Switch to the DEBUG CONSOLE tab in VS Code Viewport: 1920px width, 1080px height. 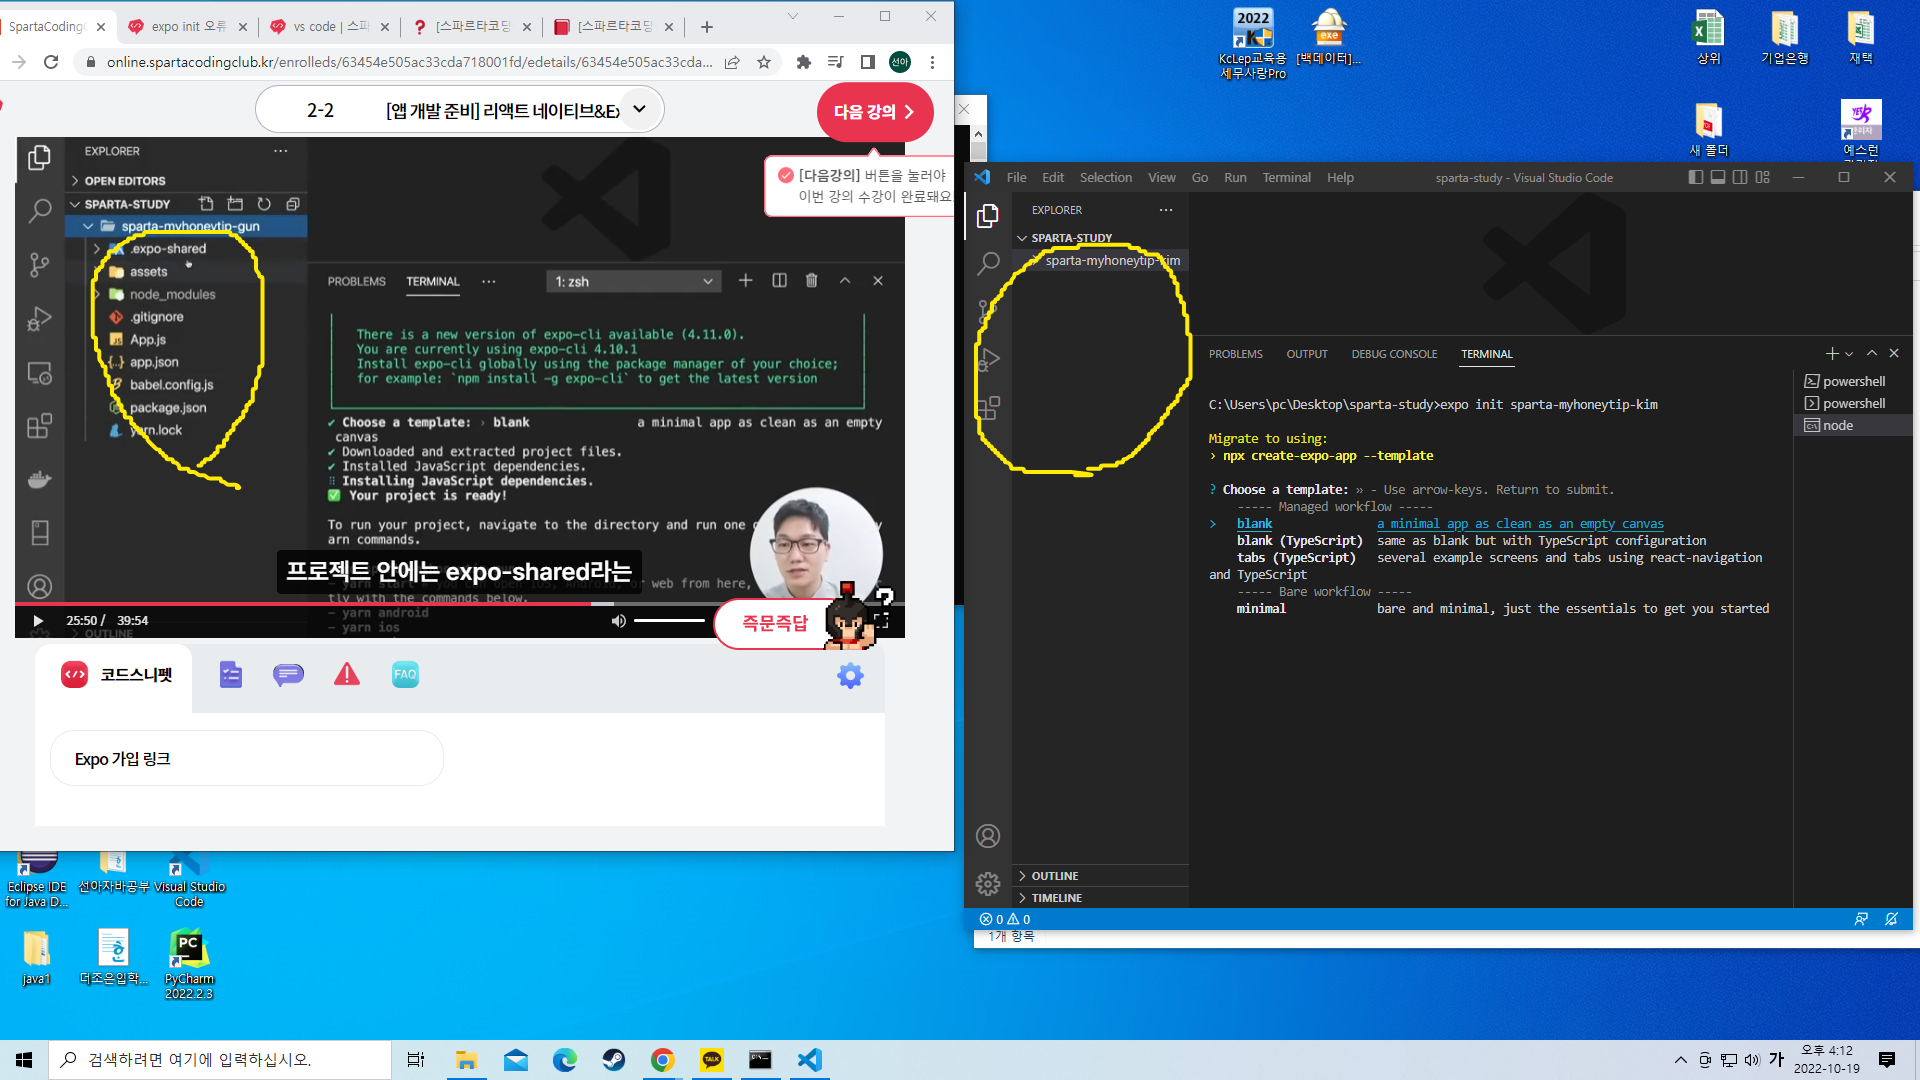pyautogui.click(x=1394, y=354)
